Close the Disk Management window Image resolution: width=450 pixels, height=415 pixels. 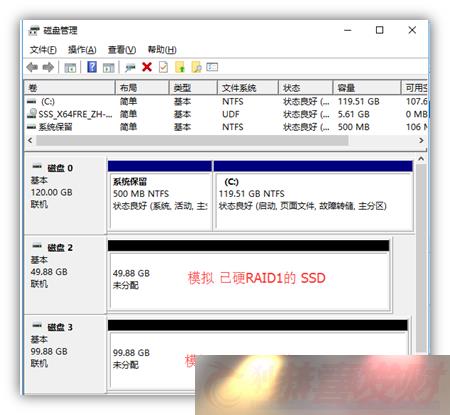tap(412, 30)
